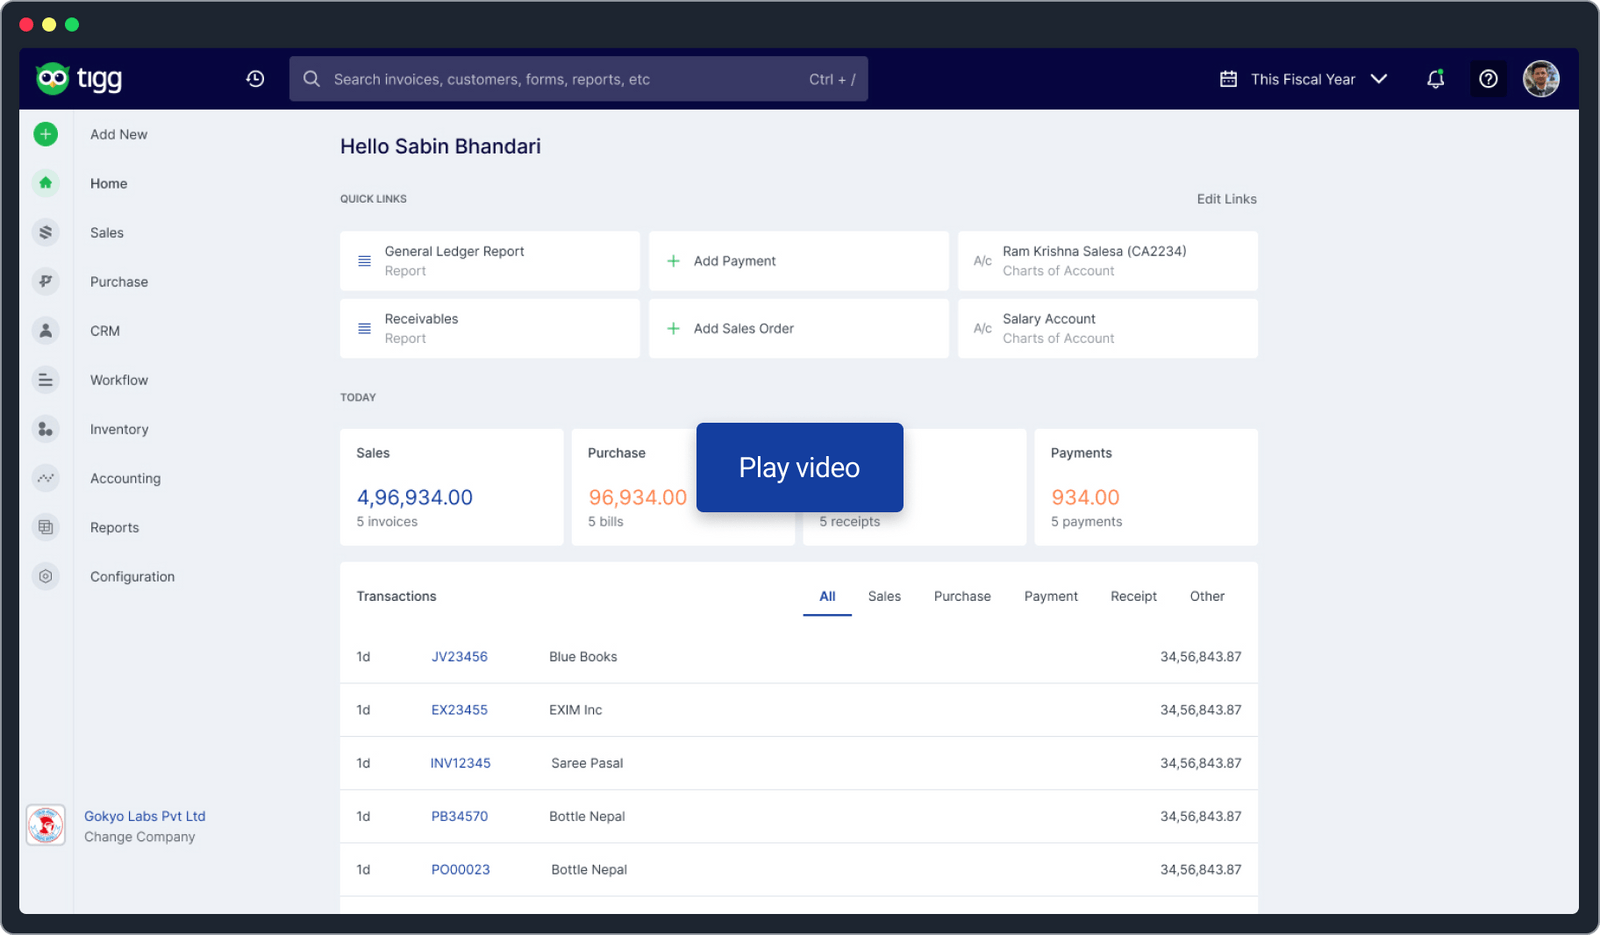This screenshot has height=935, width=1600.
Task: Click Edit Links
Action: [1226, 199]
